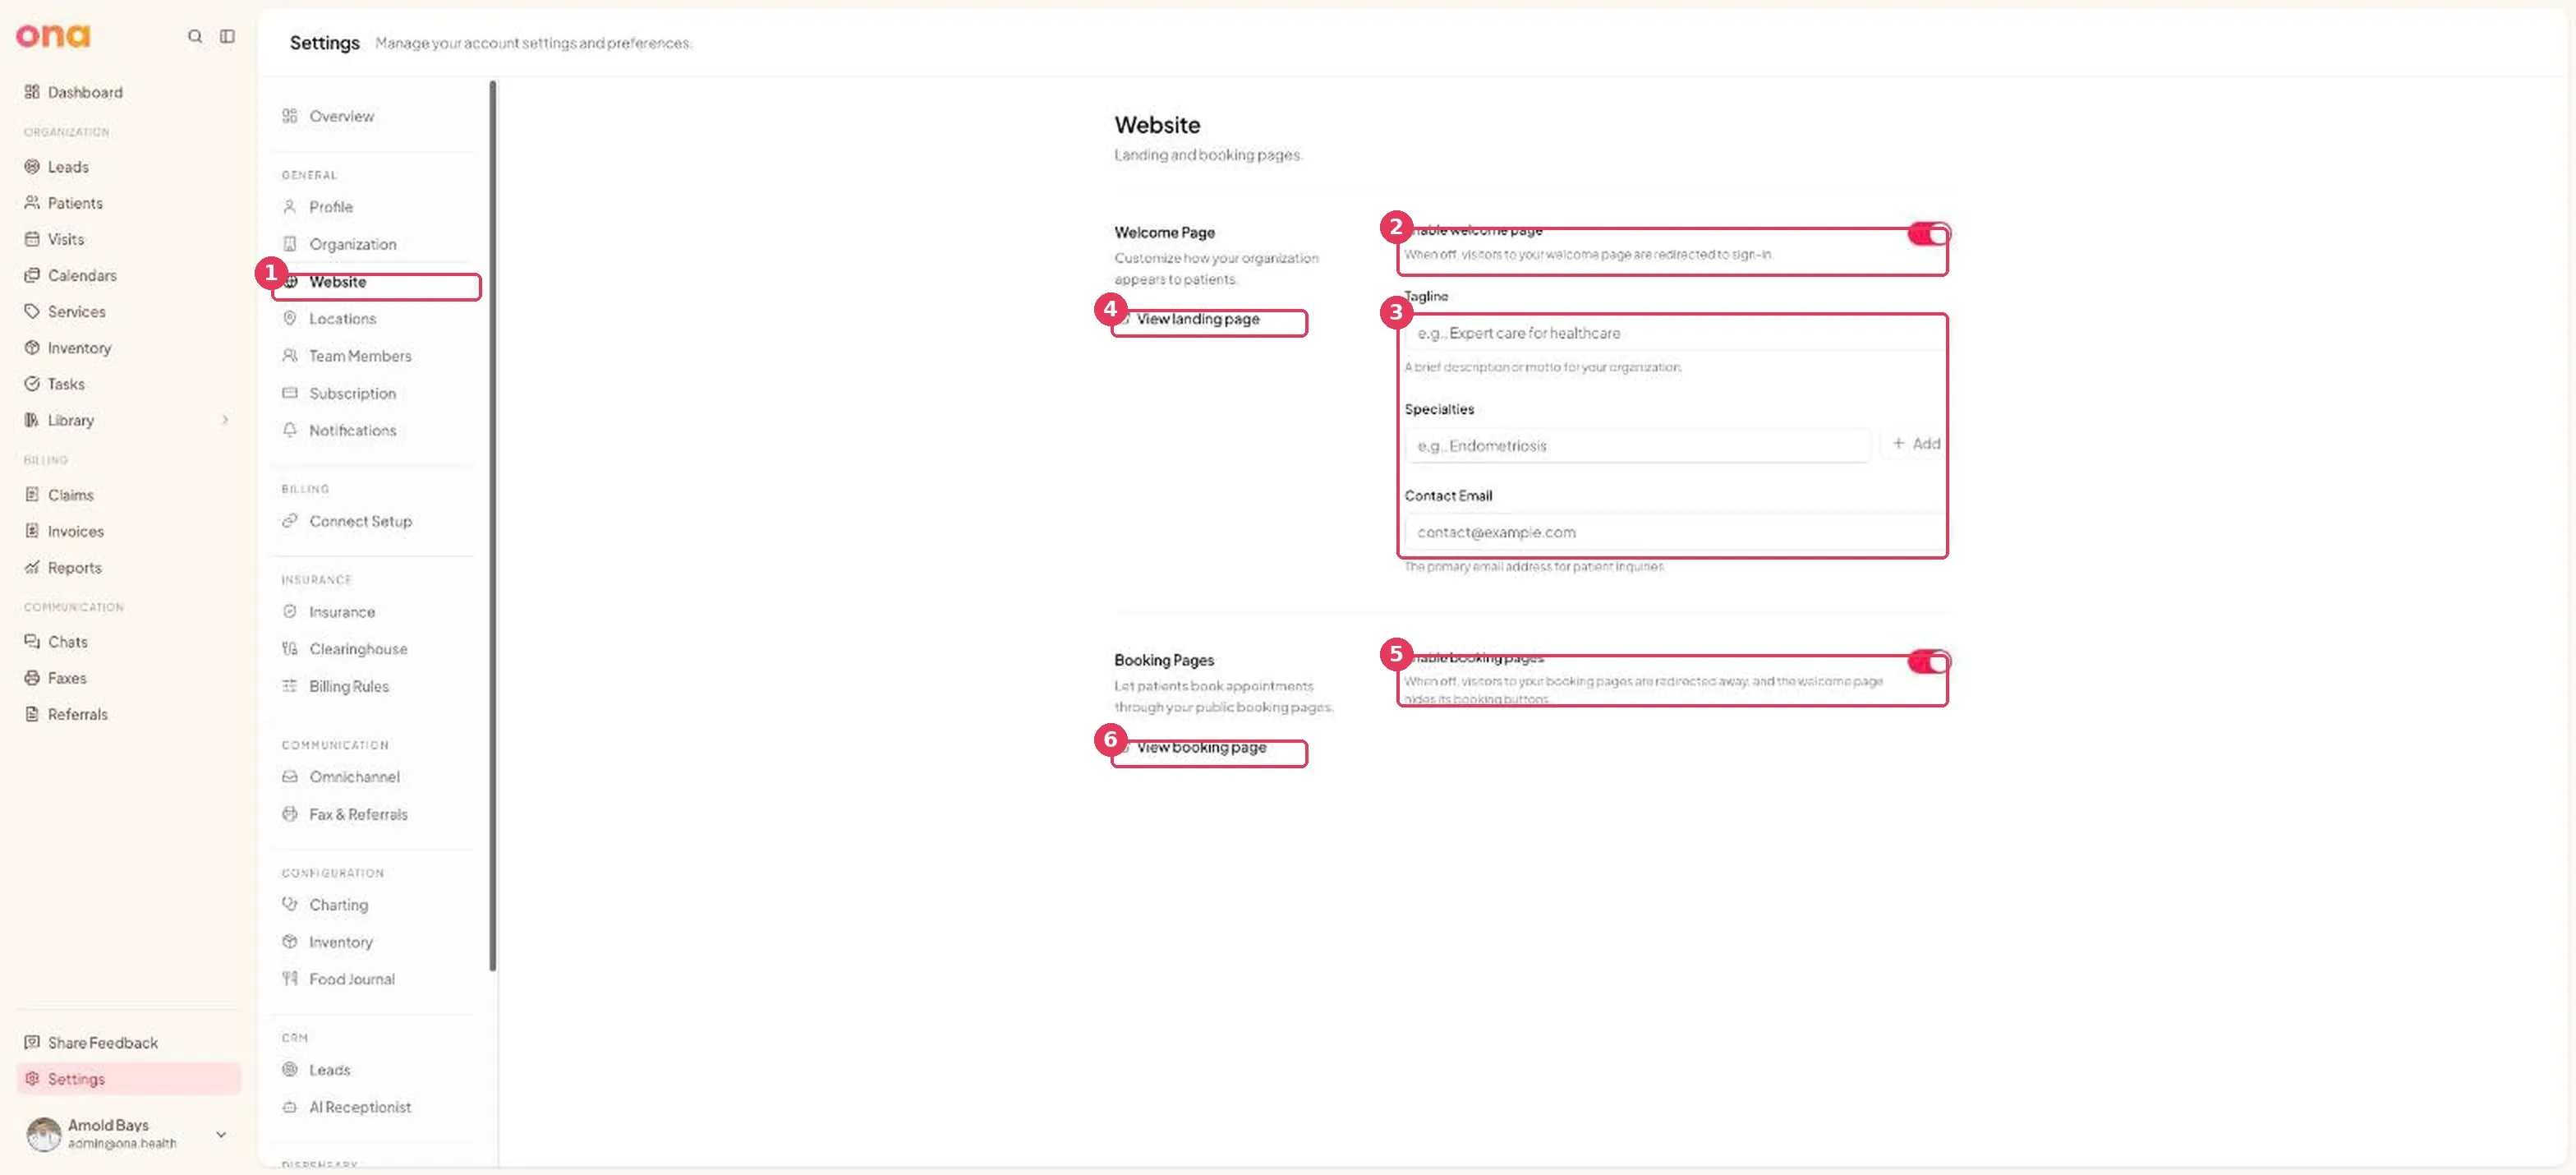The image size is (2576, 1175).
Task: Click the Profile person icon in settings
Action: pyautogui.click(x=290, y=207)
